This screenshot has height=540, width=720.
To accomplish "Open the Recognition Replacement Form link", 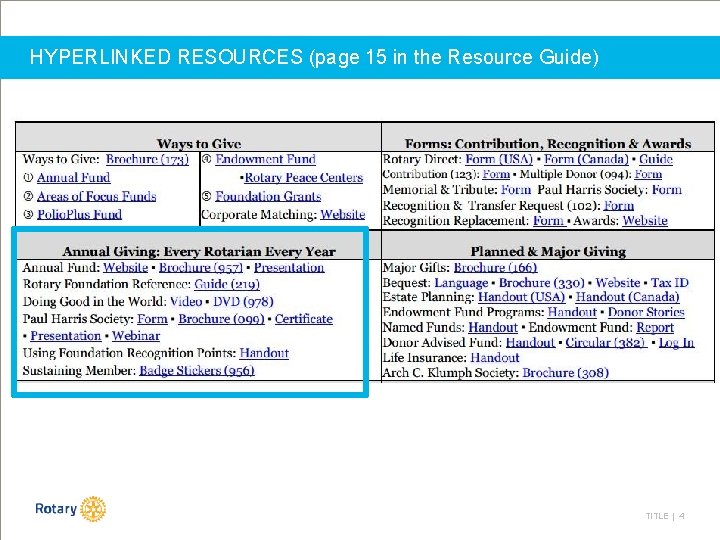I will point(549,221).
